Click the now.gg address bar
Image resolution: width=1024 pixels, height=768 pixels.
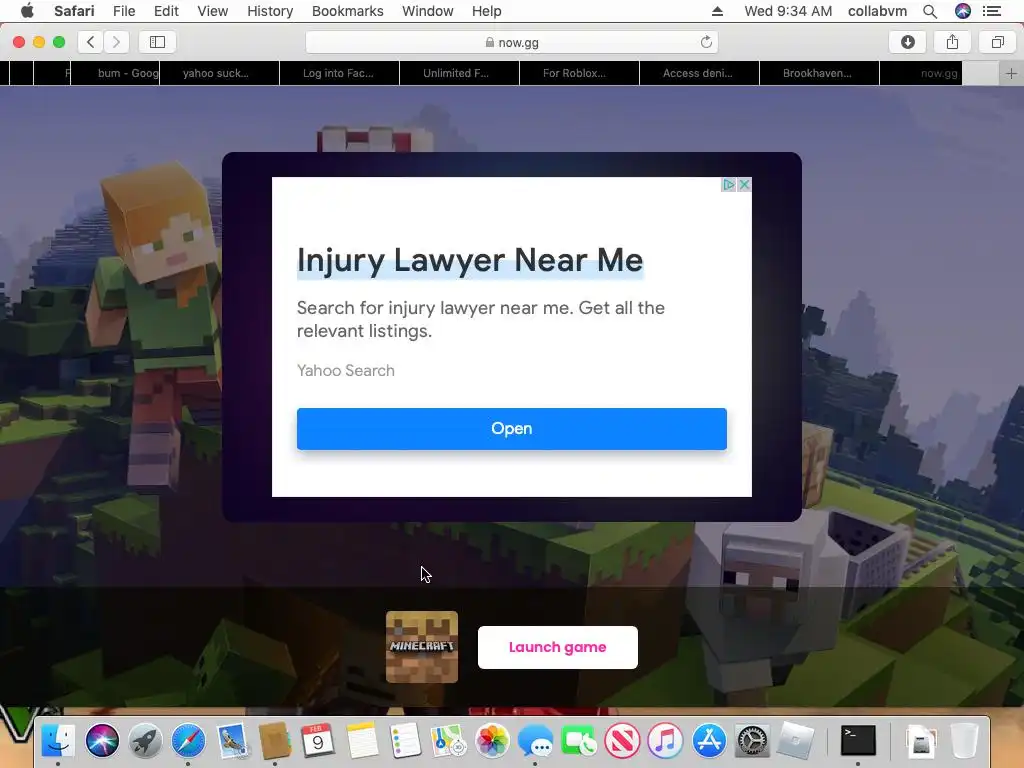pos(511,42)
